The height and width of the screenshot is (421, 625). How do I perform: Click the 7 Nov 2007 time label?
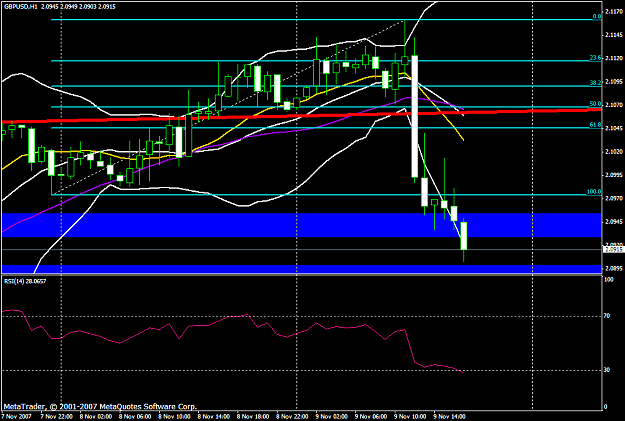17,417
